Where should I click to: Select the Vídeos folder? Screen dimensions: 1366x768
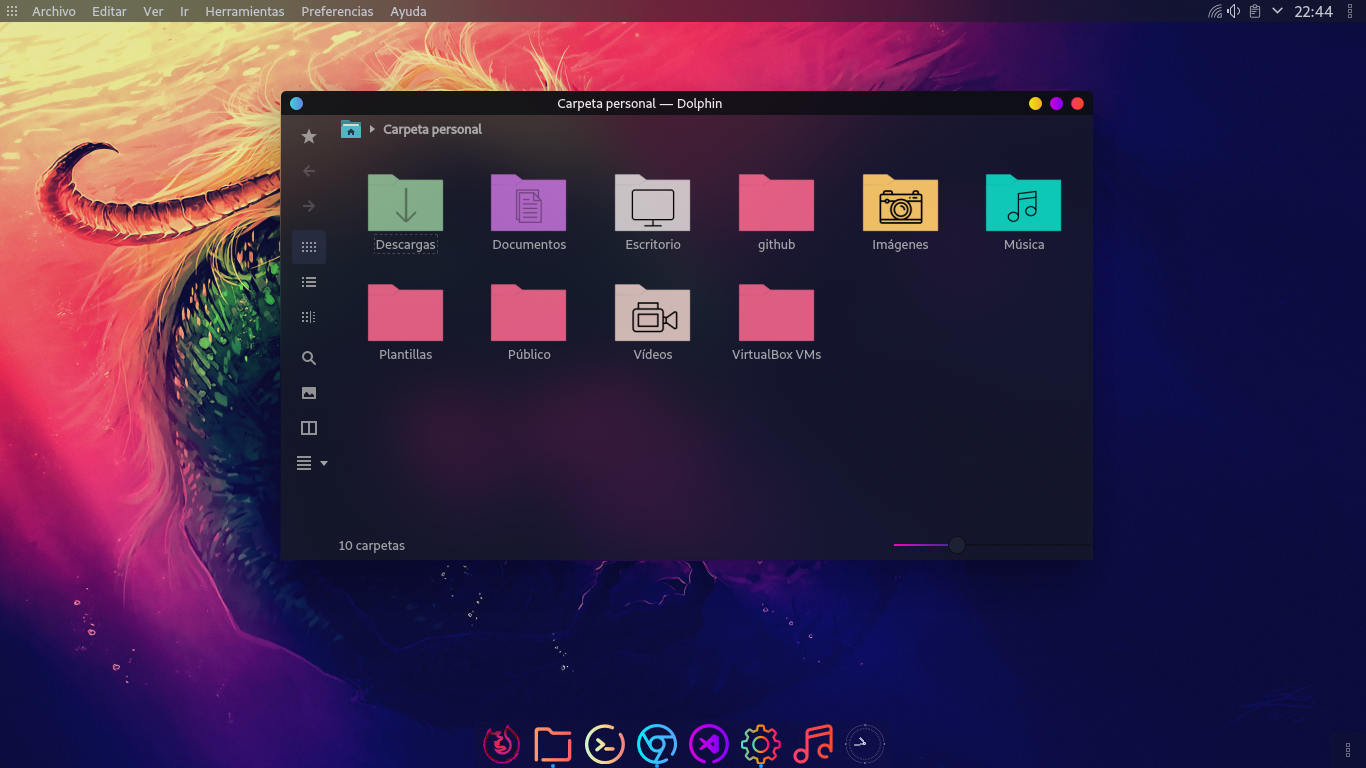click(x=653, y=322)
